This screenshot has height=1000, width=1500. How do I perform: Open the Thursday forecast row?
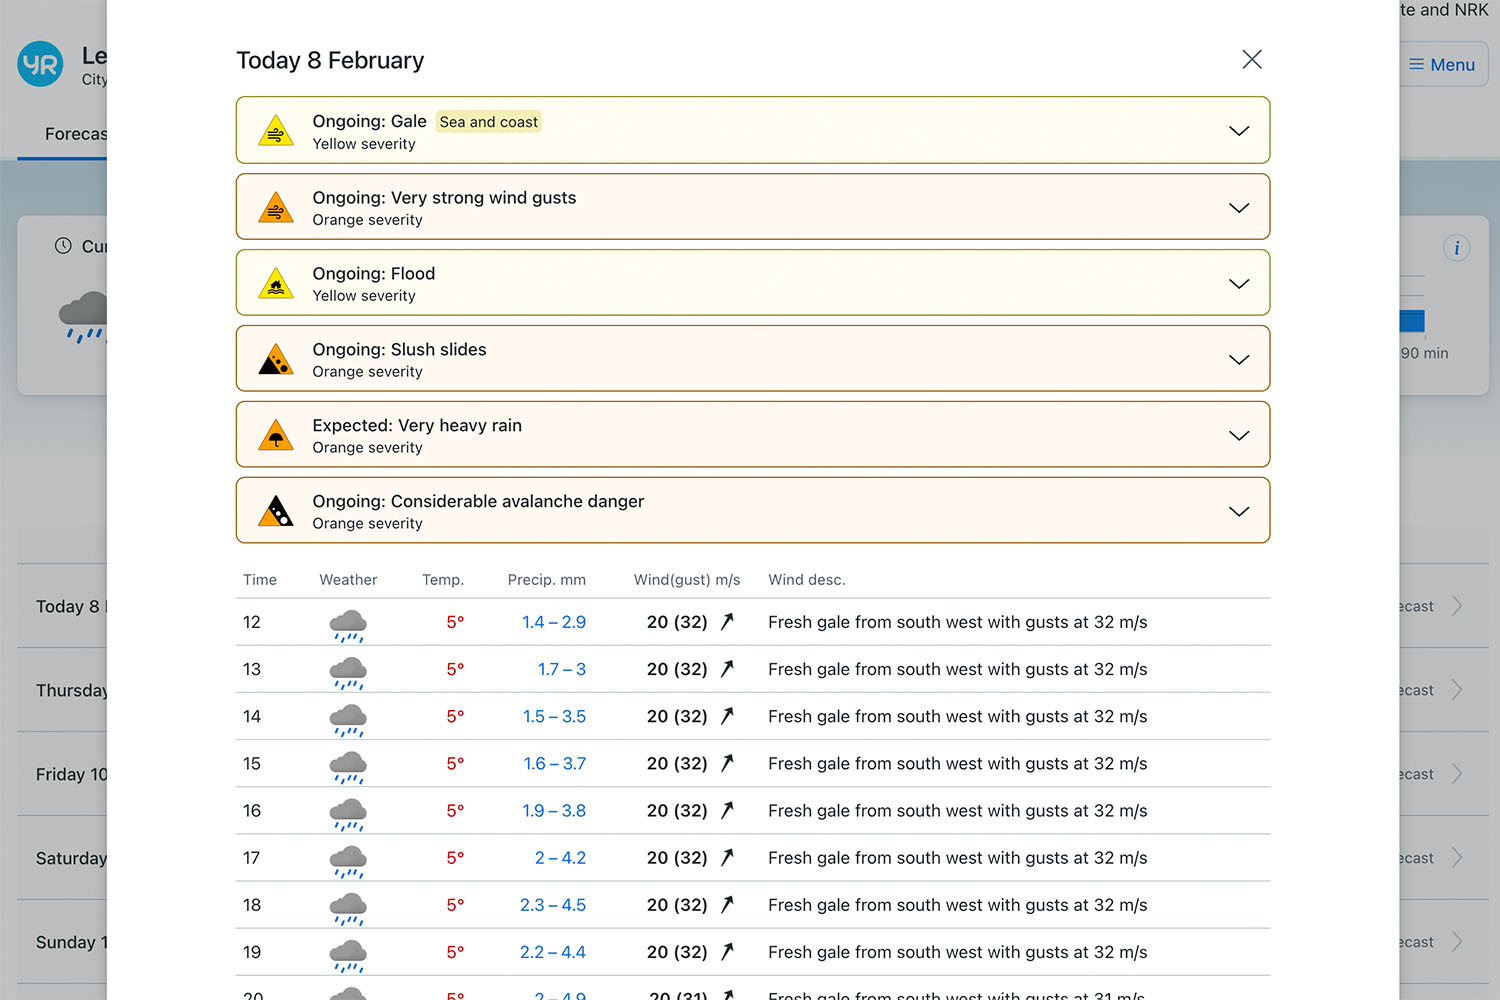pos(70,691)
